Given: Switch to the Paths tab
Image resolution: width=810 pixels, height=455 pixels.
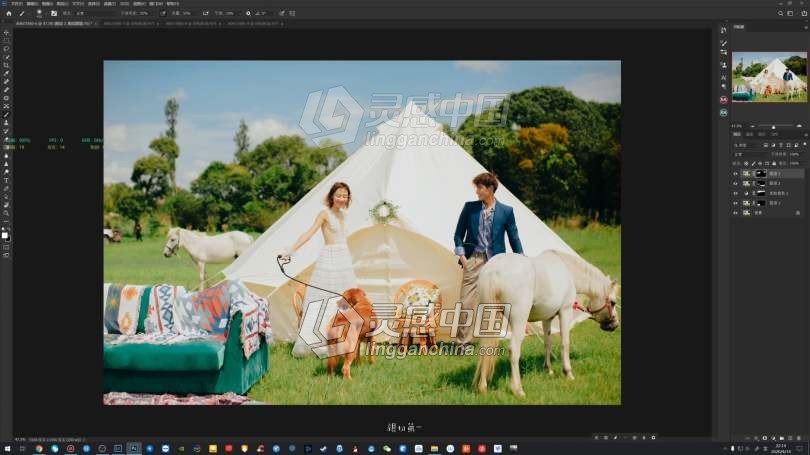Looking at the screenshot, I should tap(762, 135).
